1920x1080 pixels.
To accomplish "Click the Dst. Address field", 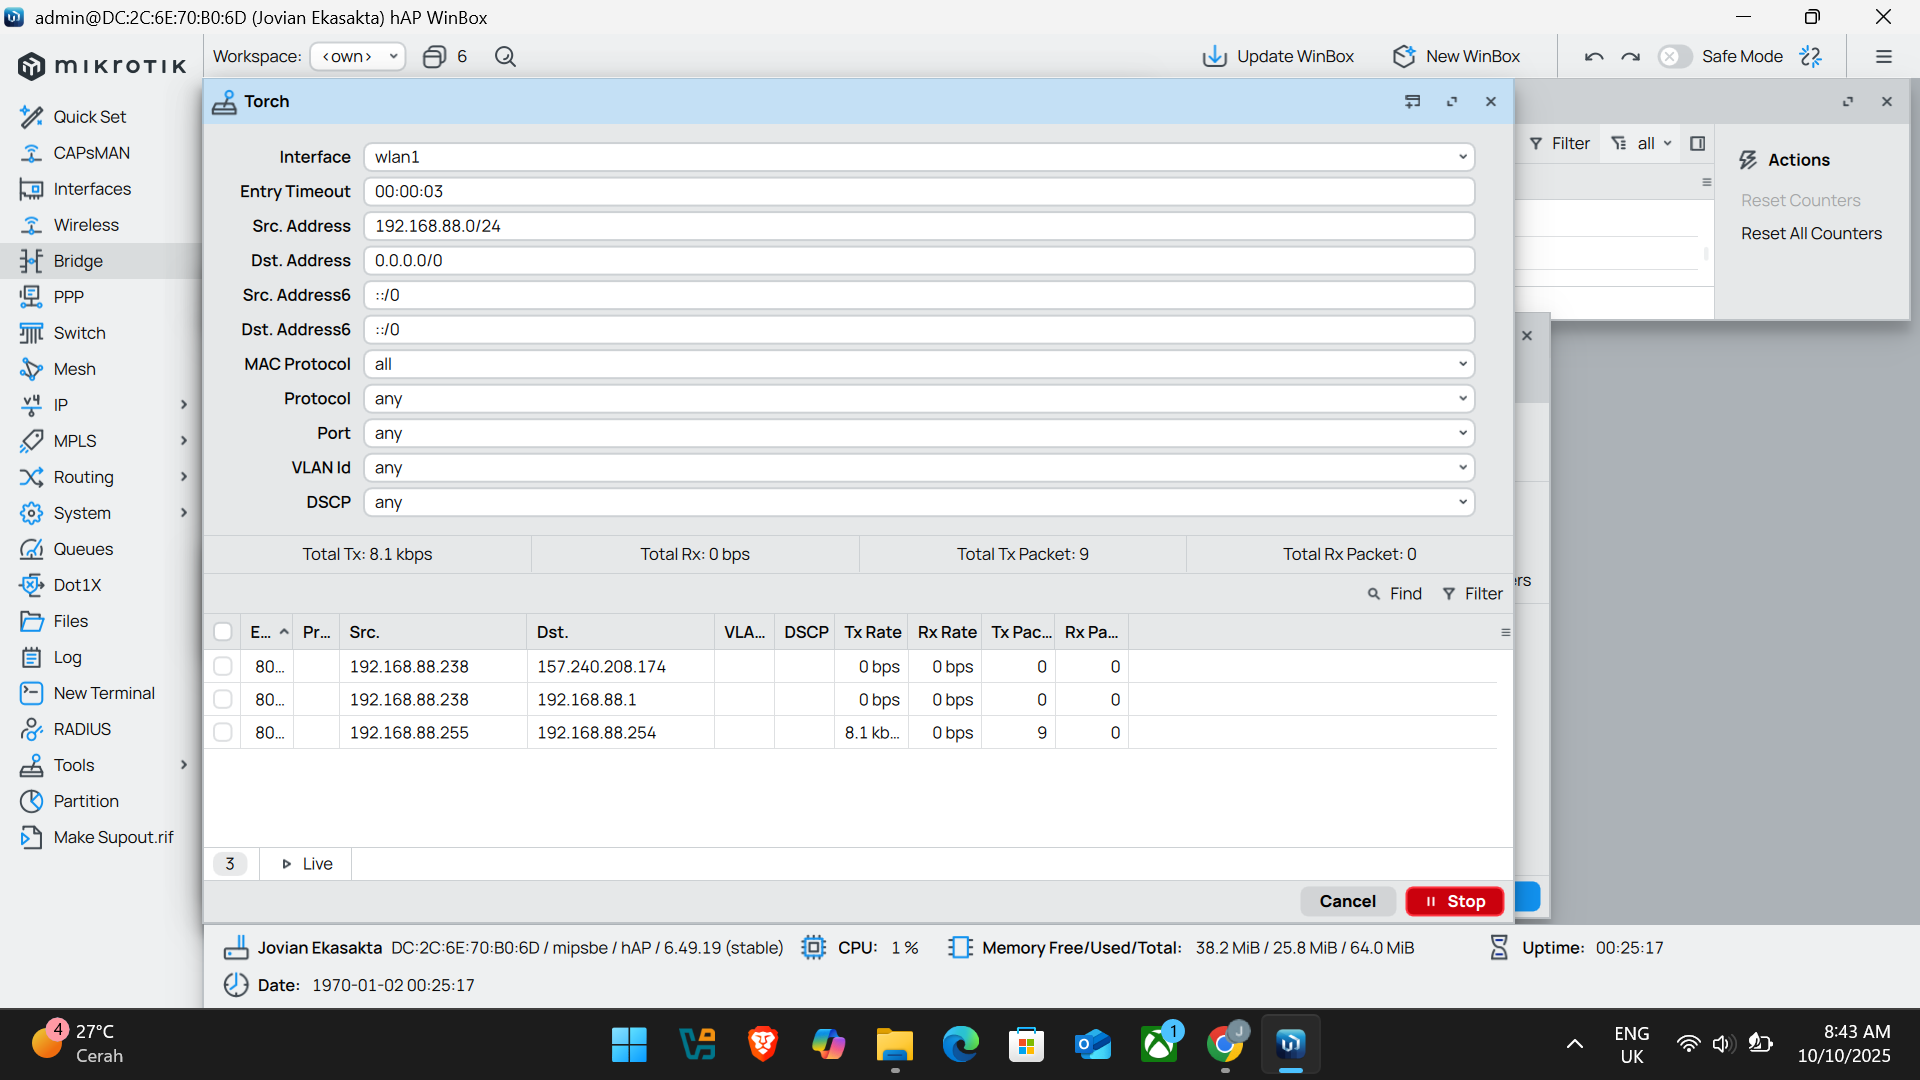I will pyautogui.click(x=919, y=261).
